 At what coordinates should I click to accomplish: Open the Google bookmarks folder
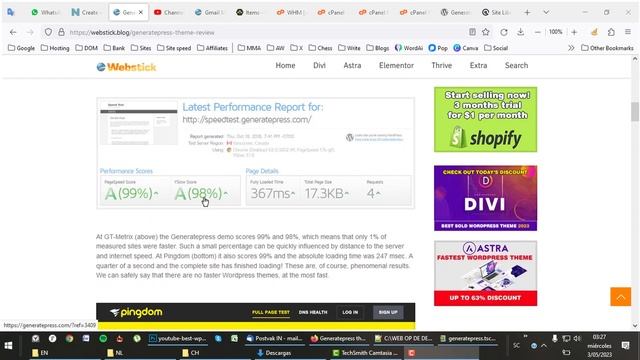coord(21,48)
